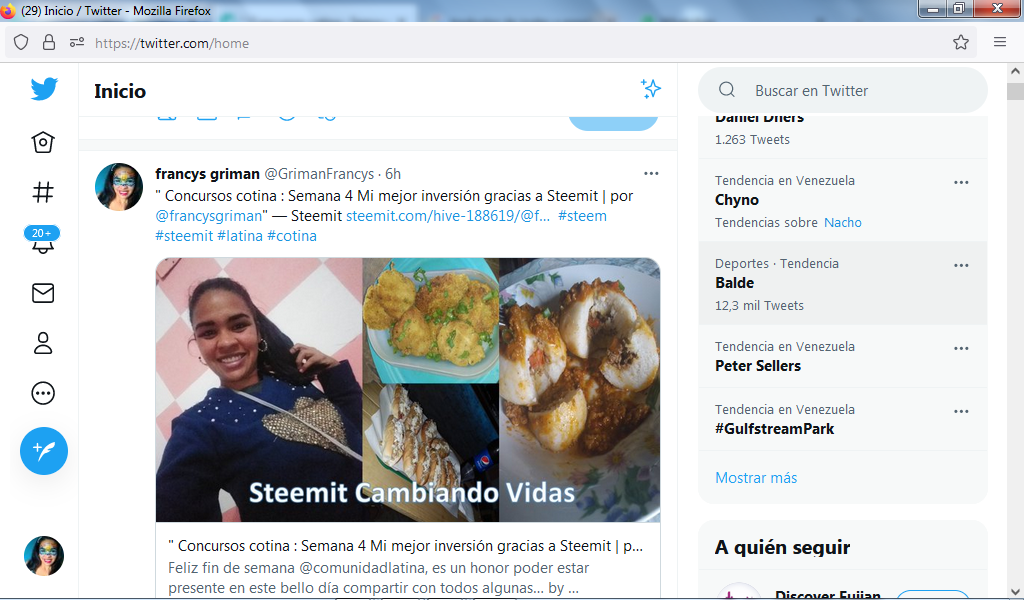Click the Twitter bird logo

44,89
